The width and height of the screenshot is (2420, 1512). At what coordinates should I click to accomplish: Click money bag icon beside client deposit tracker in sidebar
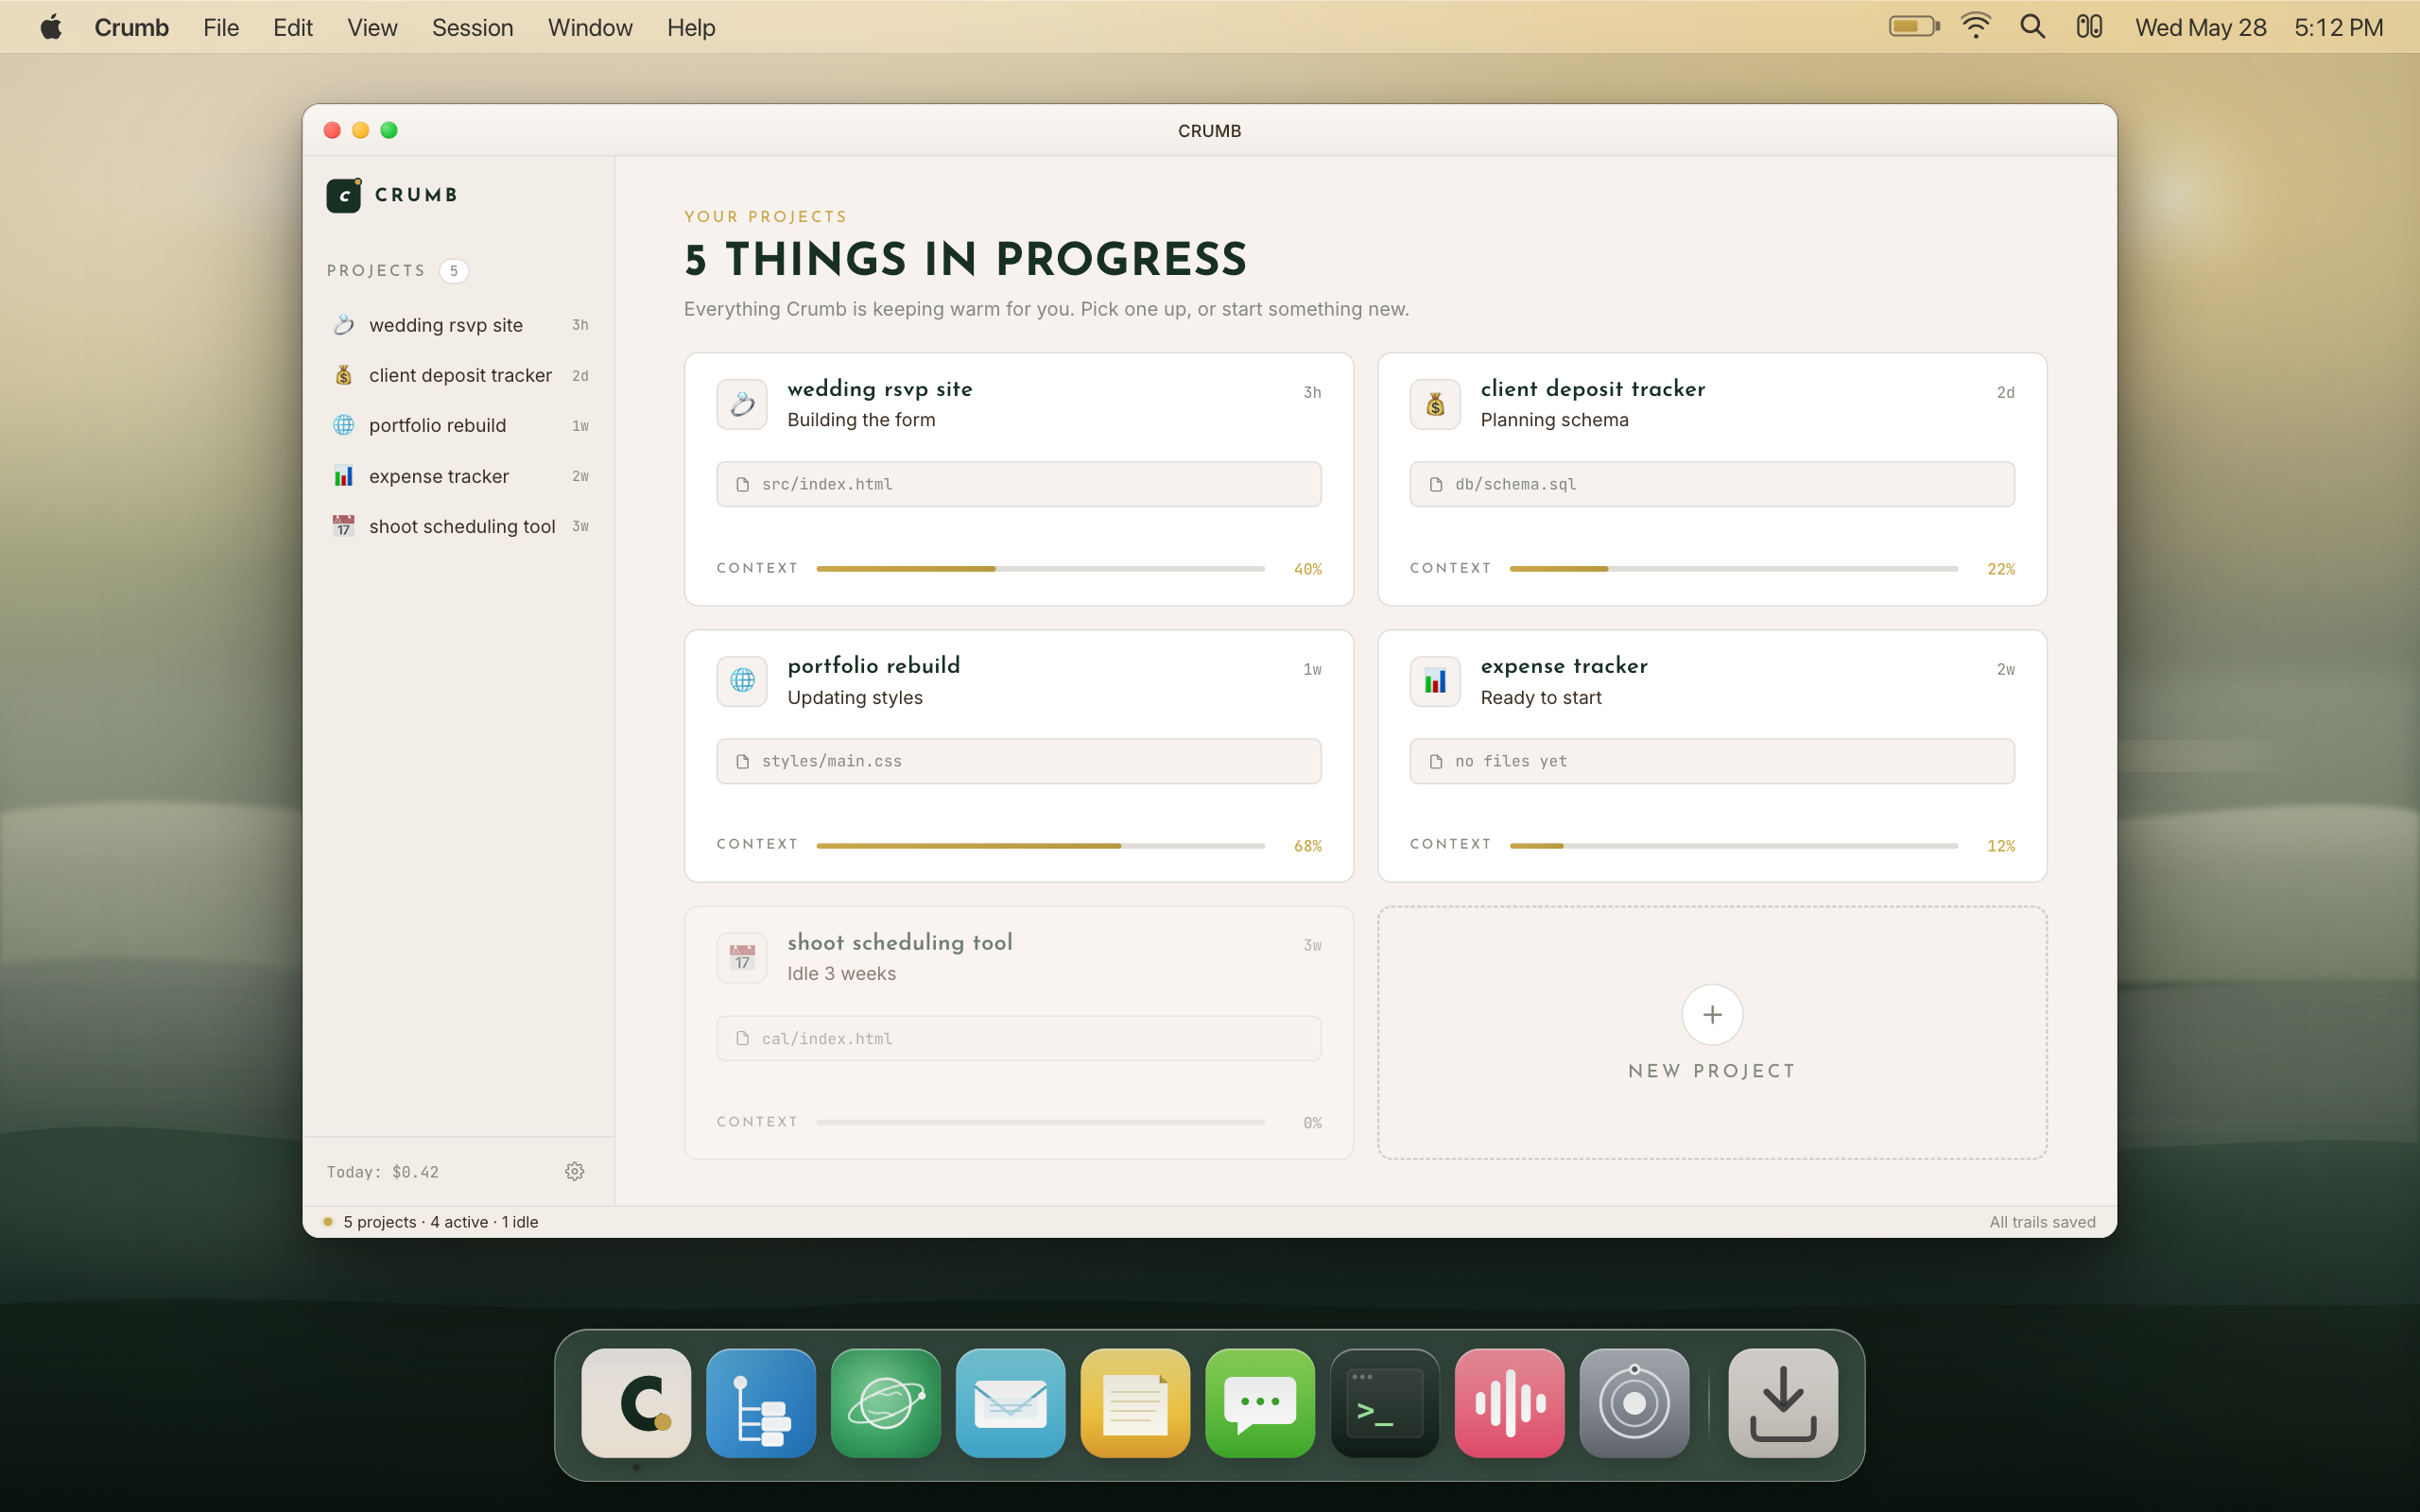[x=344, y=375]
